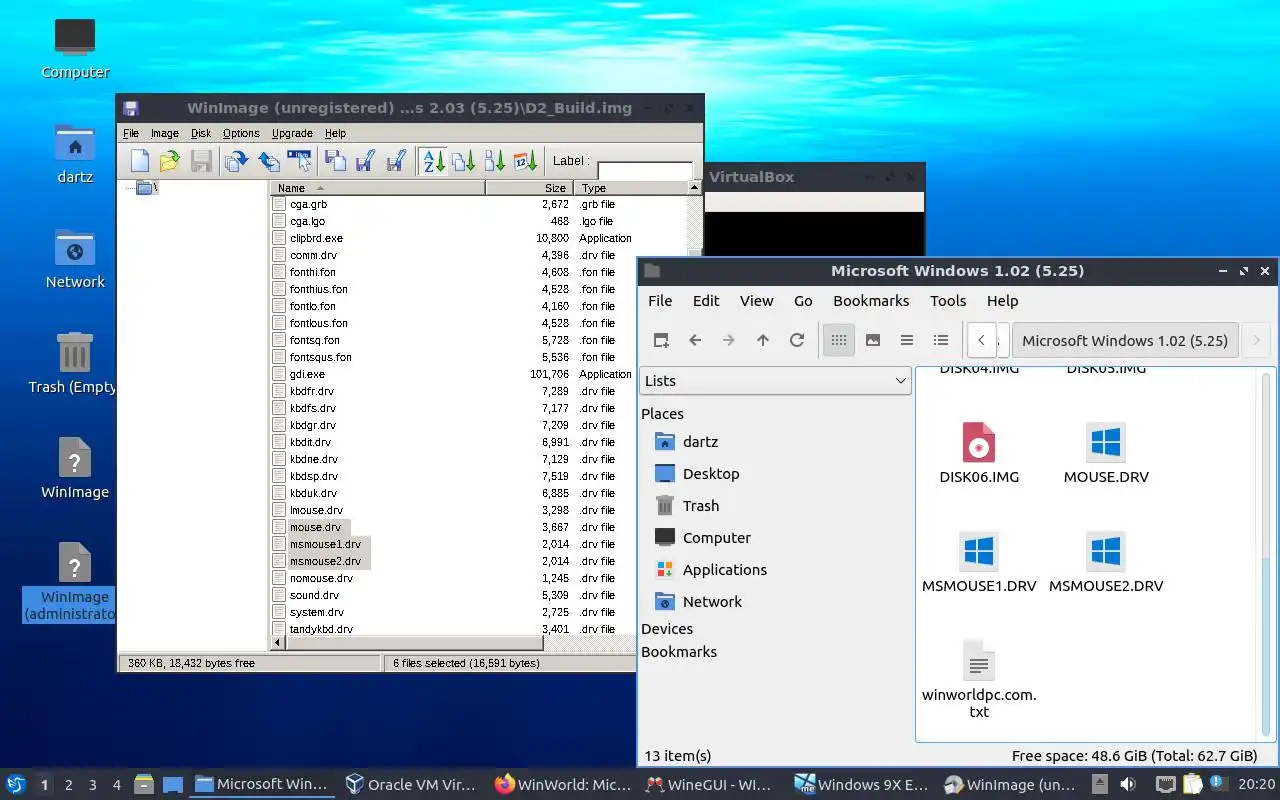Click path bar left scroll chevron

[982, 340]
